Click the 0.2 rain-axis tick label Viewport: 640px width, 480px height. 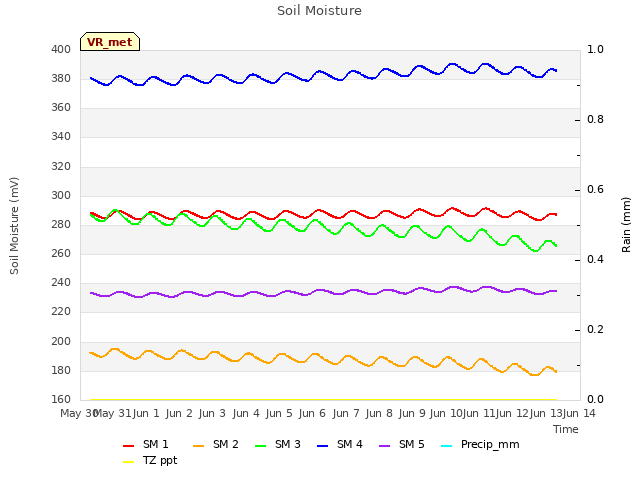point(595,330)
